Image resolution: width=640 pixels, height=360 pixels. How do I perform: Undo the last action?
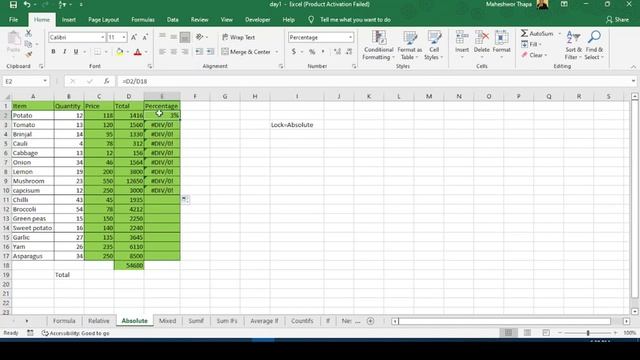click(27, 4)
